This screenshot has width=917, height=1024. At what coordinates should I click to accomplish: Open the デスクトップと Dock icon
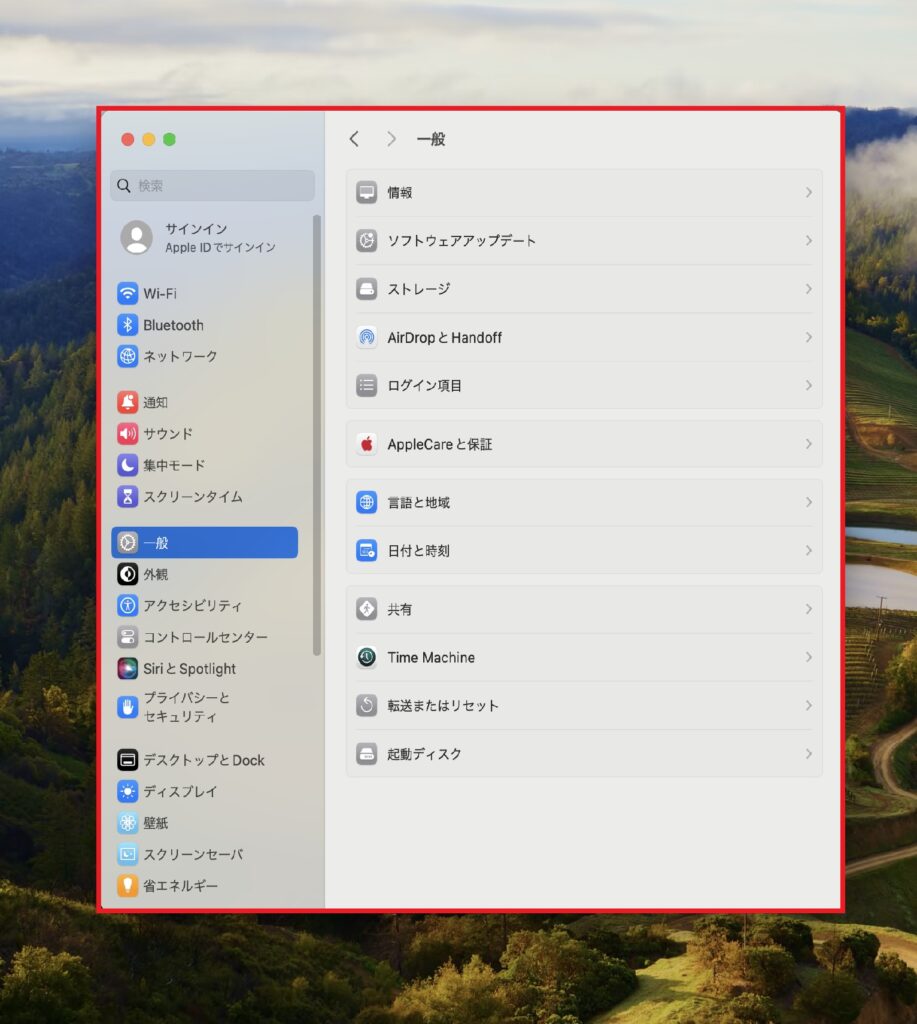(x=127, y=760)
